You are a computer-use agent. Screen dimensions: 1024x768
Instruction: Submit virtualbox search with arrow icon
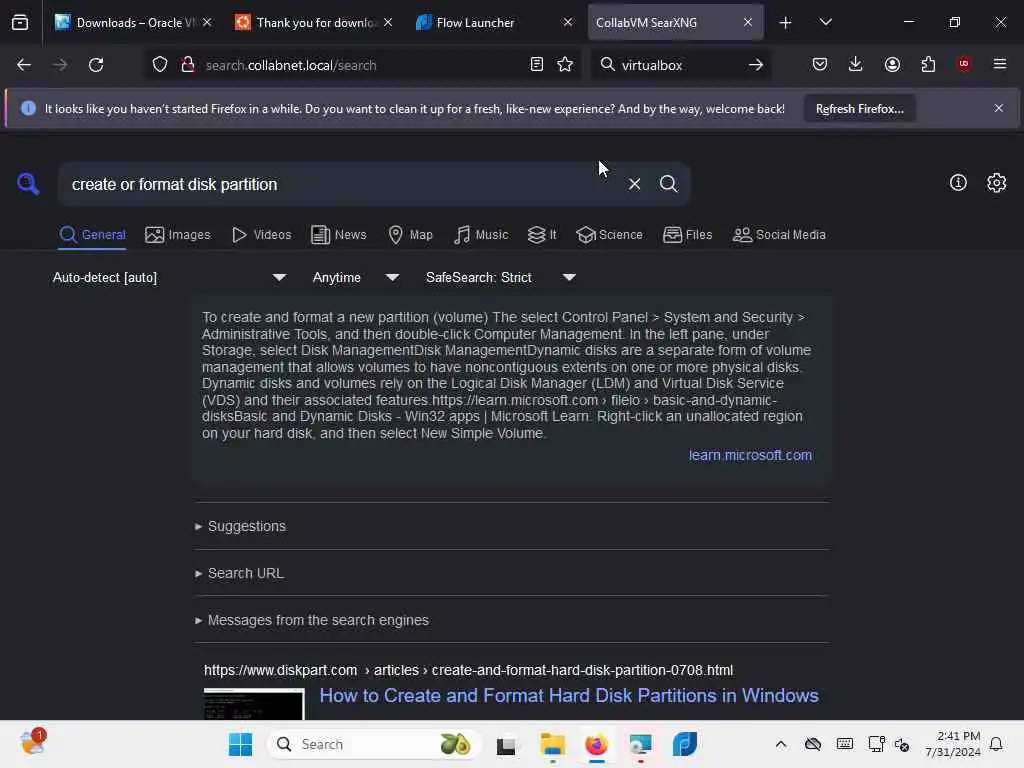coord(756,65)
